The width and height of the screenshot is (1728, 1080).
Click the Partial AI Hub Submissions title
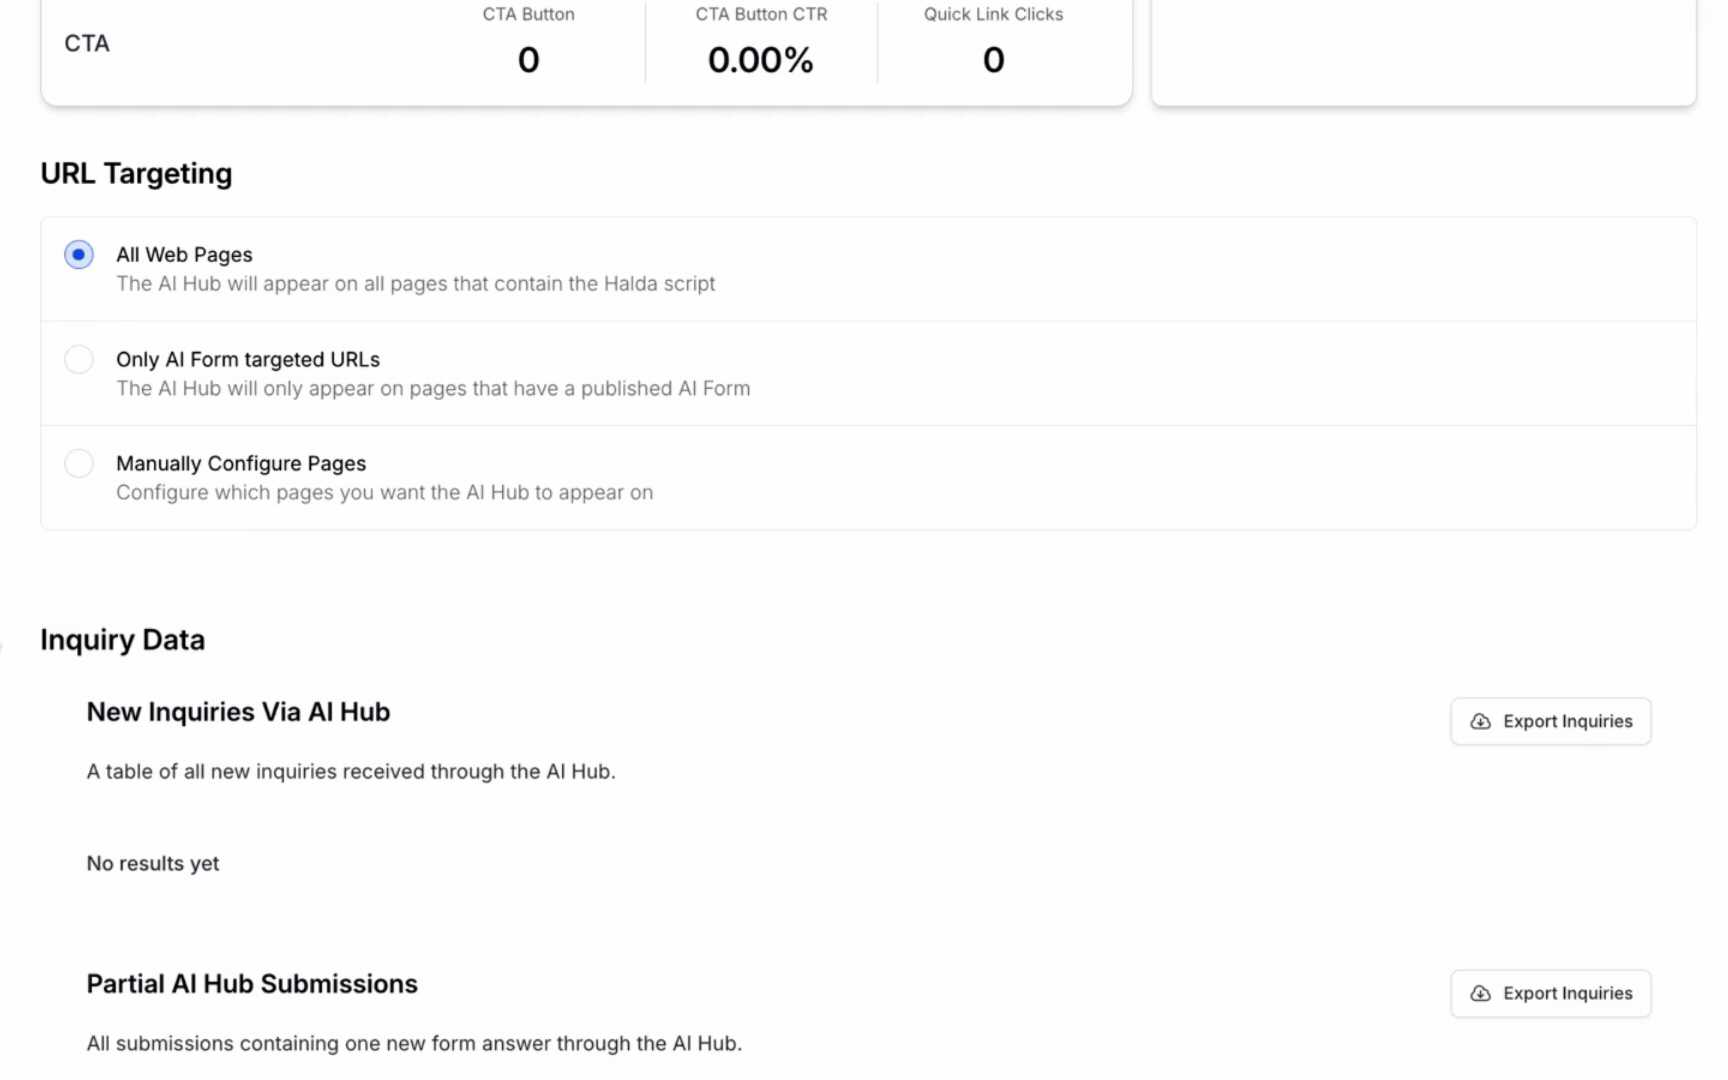(252, 984)
